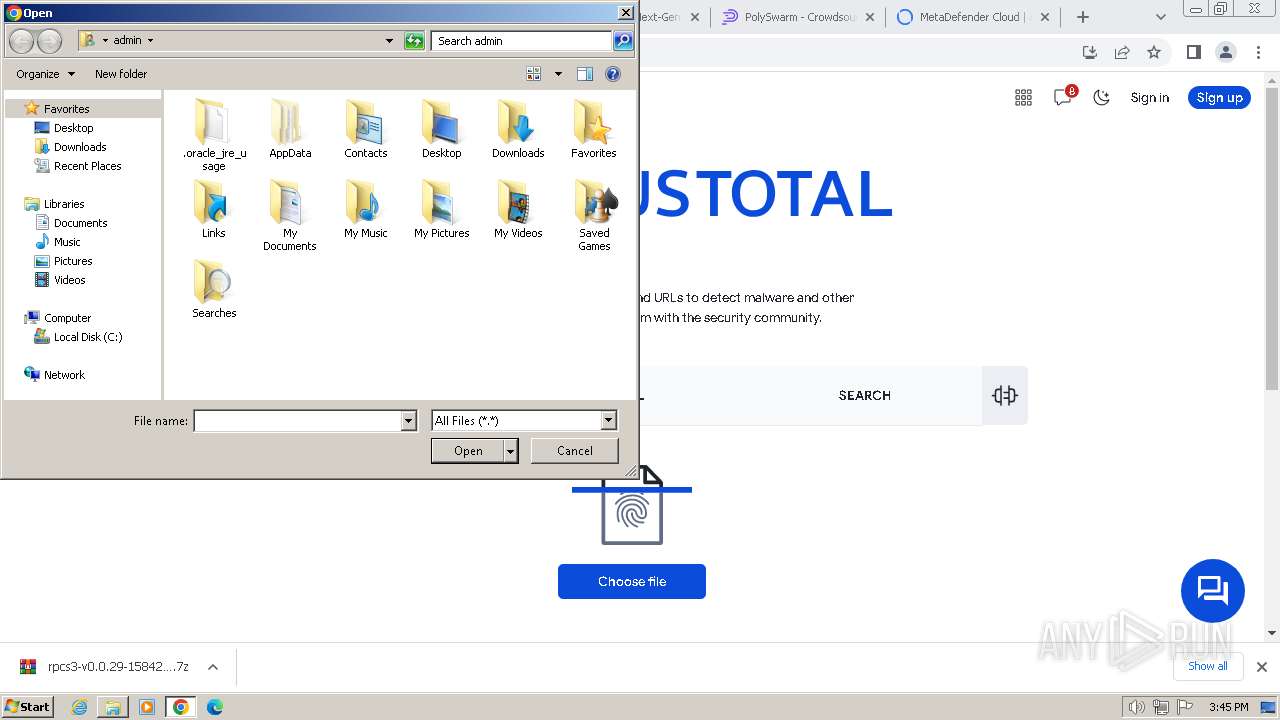Expand the change view dropdown arrow

(558, 74)
